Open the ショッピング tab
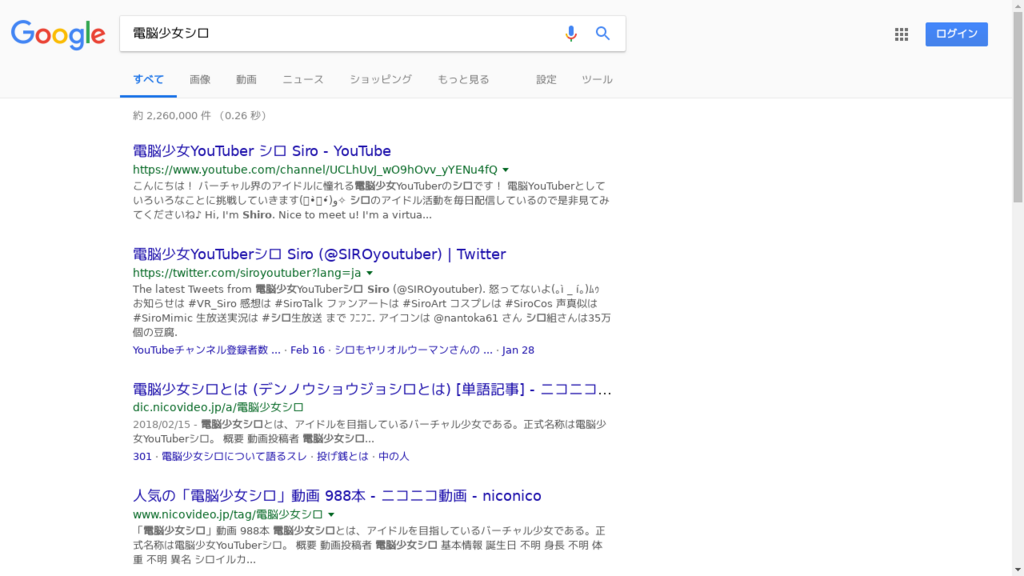The image size is (1024, 576). pos(381,80)
